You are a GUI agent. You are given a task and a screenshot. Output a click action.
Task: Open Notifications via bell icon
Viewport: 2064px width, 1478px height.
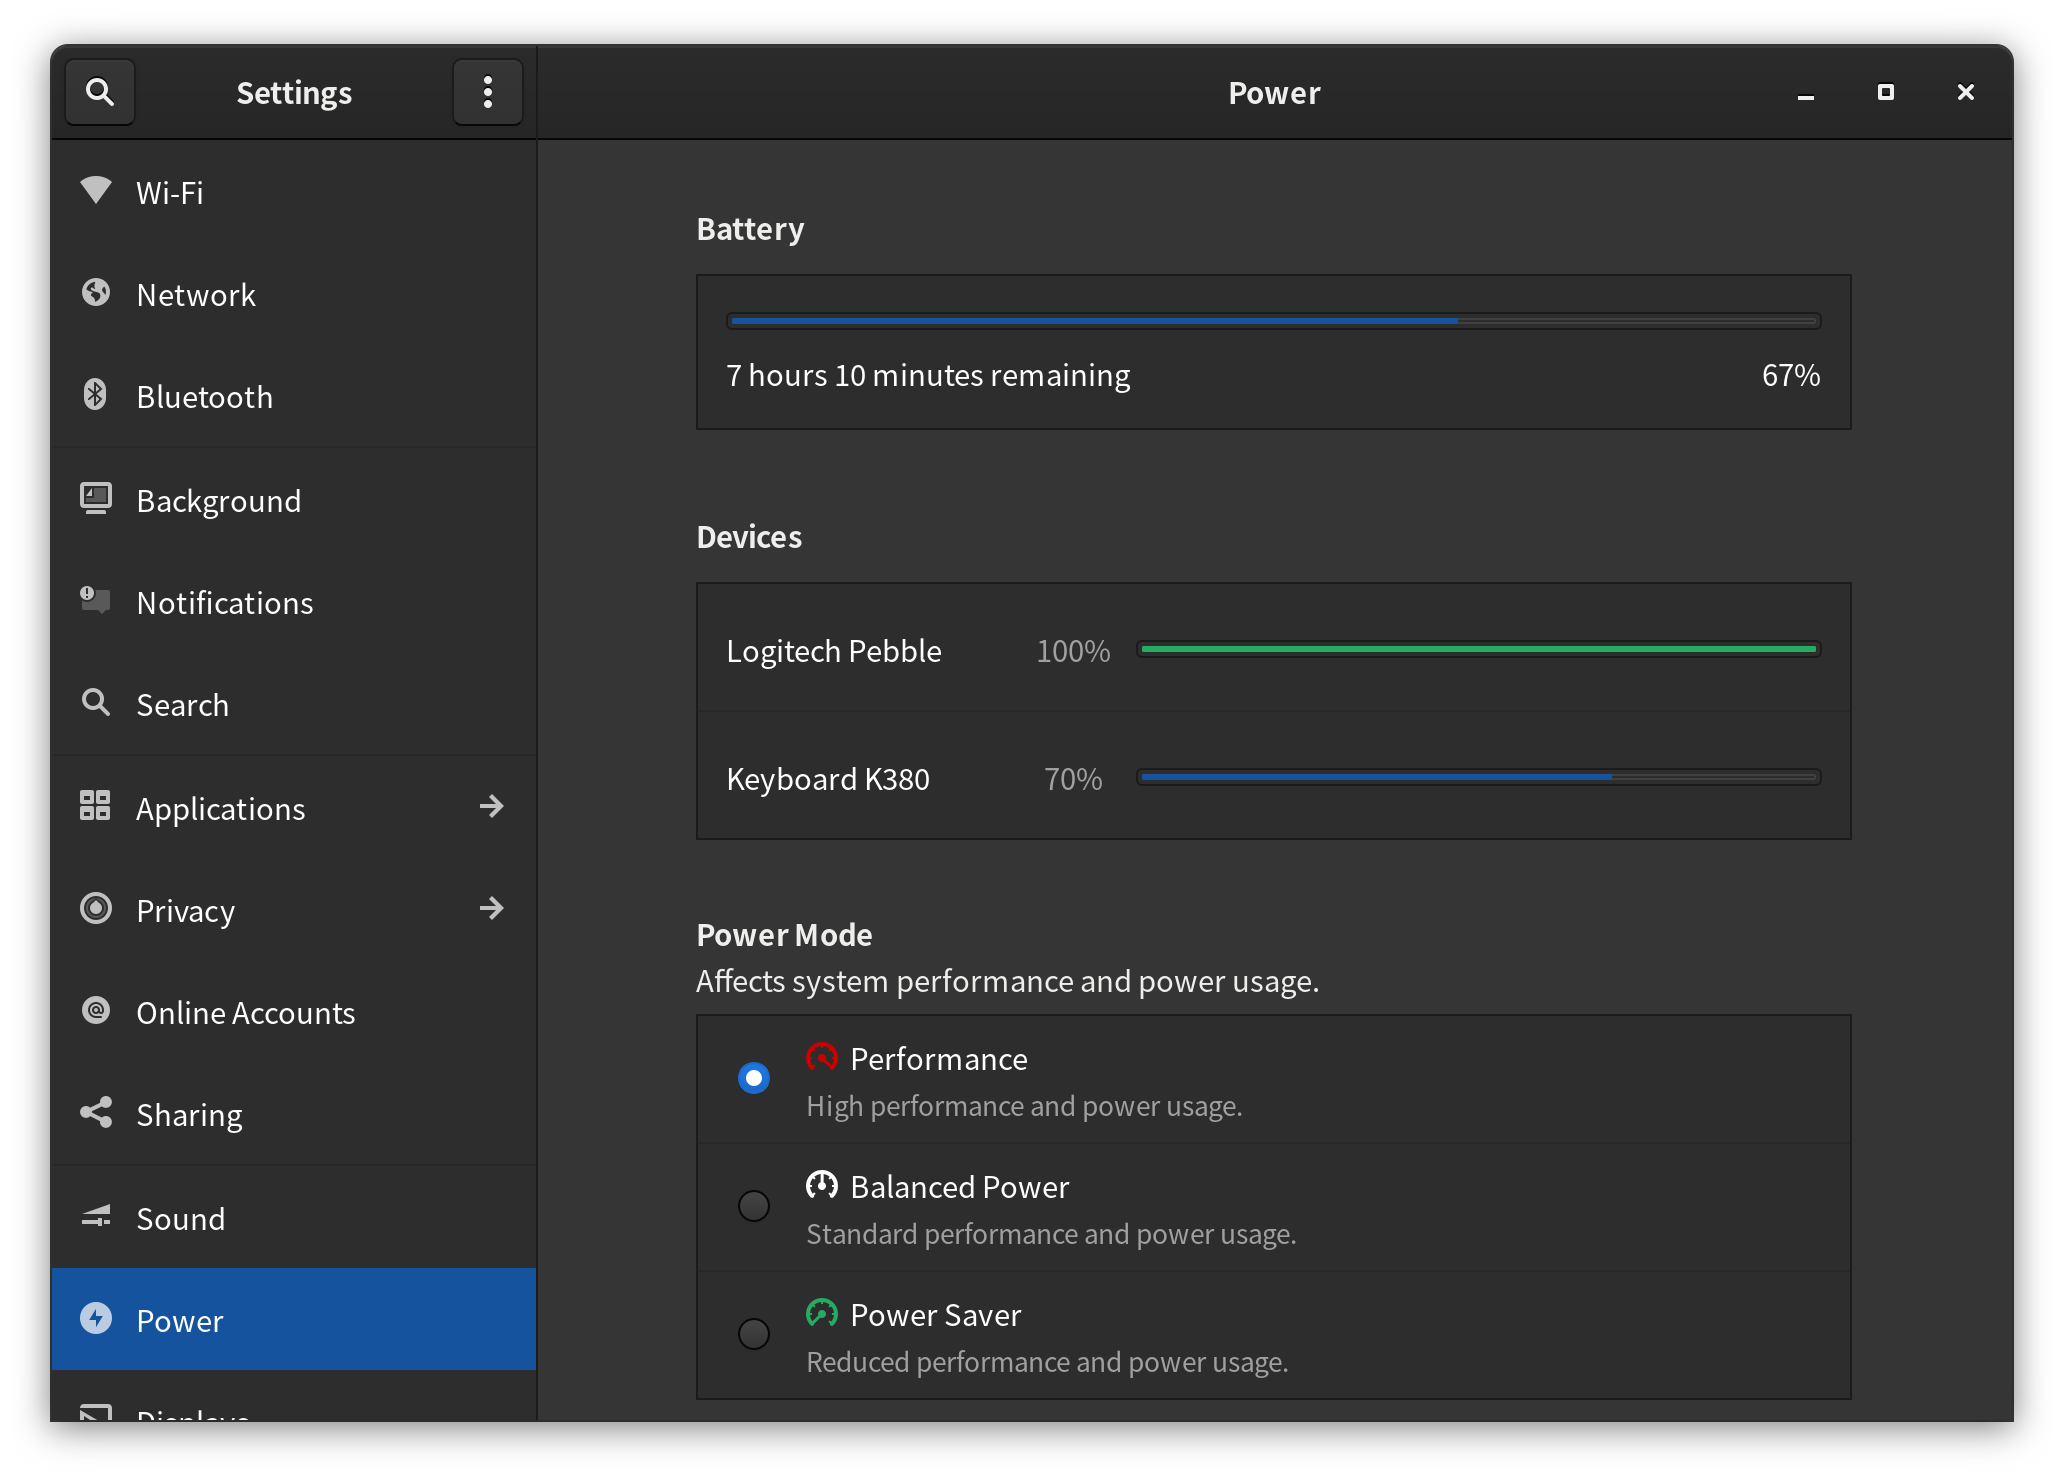pyautogui.click(x=96, y=601)
